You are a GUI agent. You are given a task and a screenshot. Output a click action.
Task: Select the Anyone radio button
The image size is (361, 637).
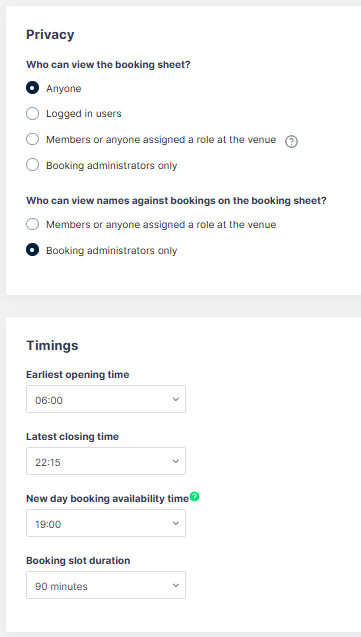[32, 88]
